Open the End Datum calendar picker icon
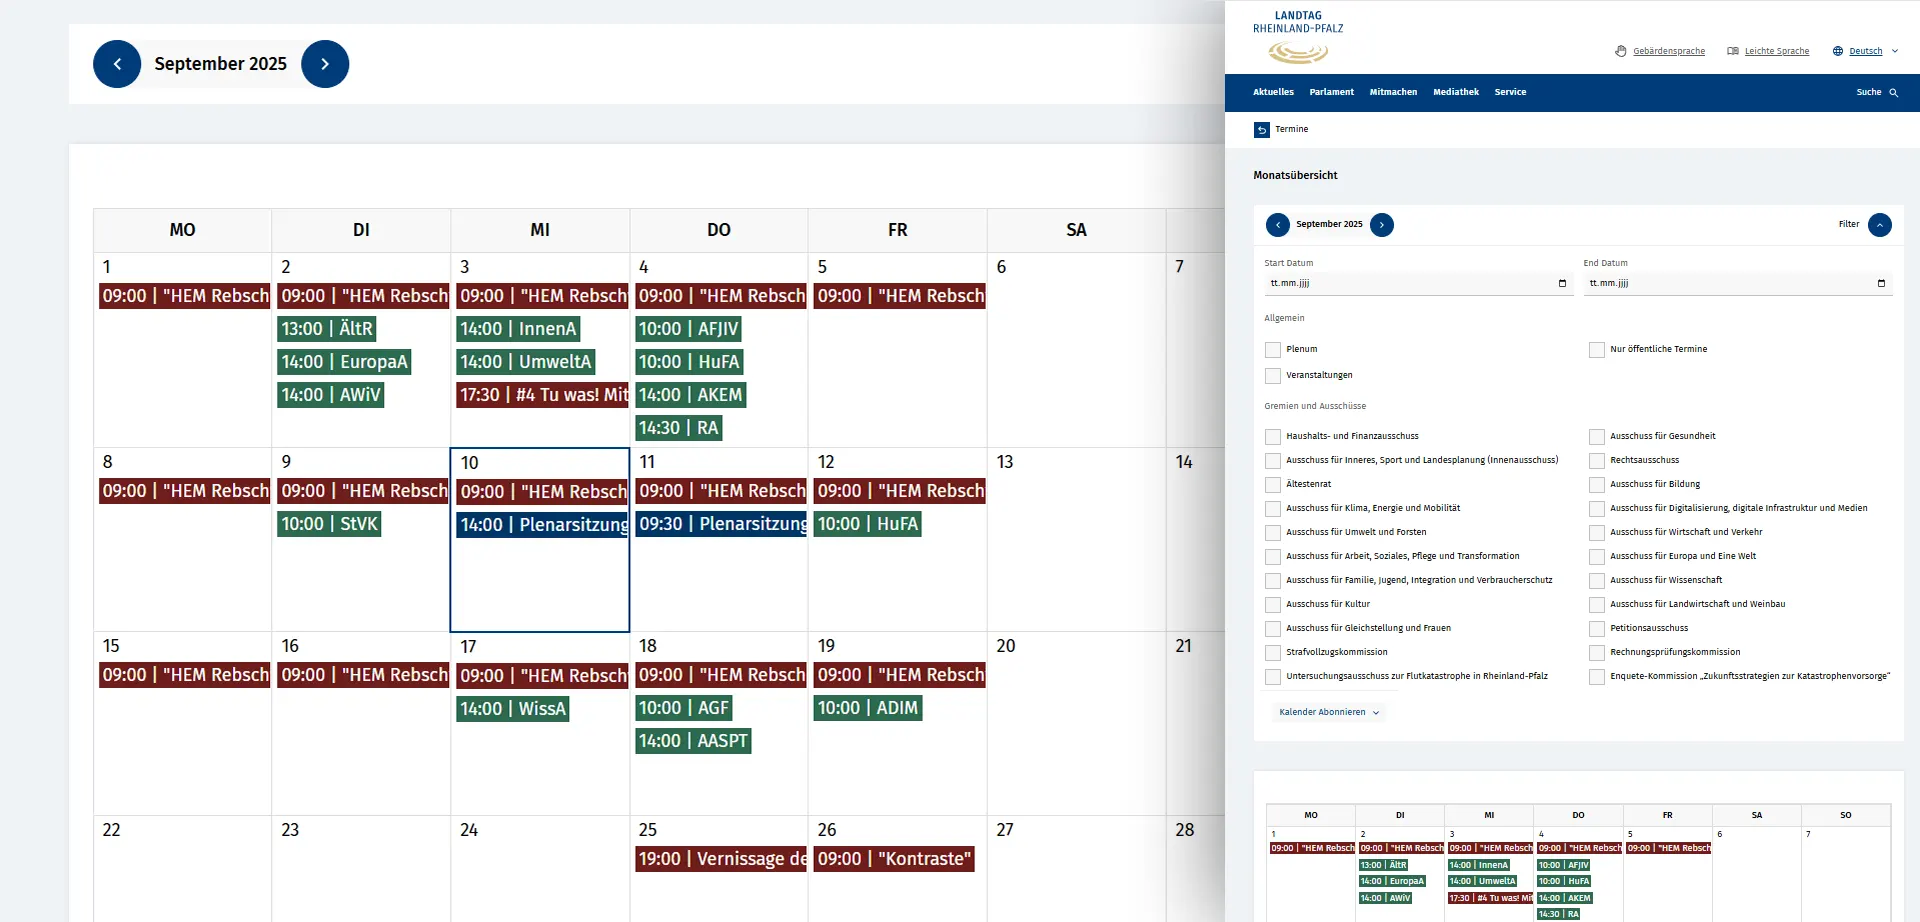 point(1881,284)
